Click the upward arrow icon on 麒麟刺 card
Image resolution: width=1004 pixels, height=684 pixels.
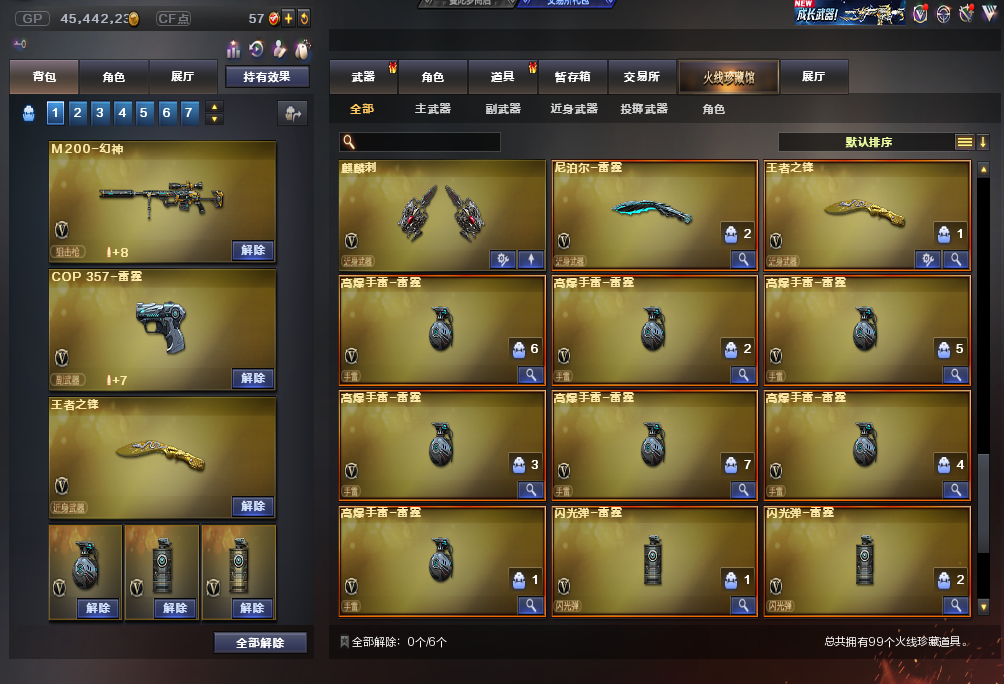[531, 259]
